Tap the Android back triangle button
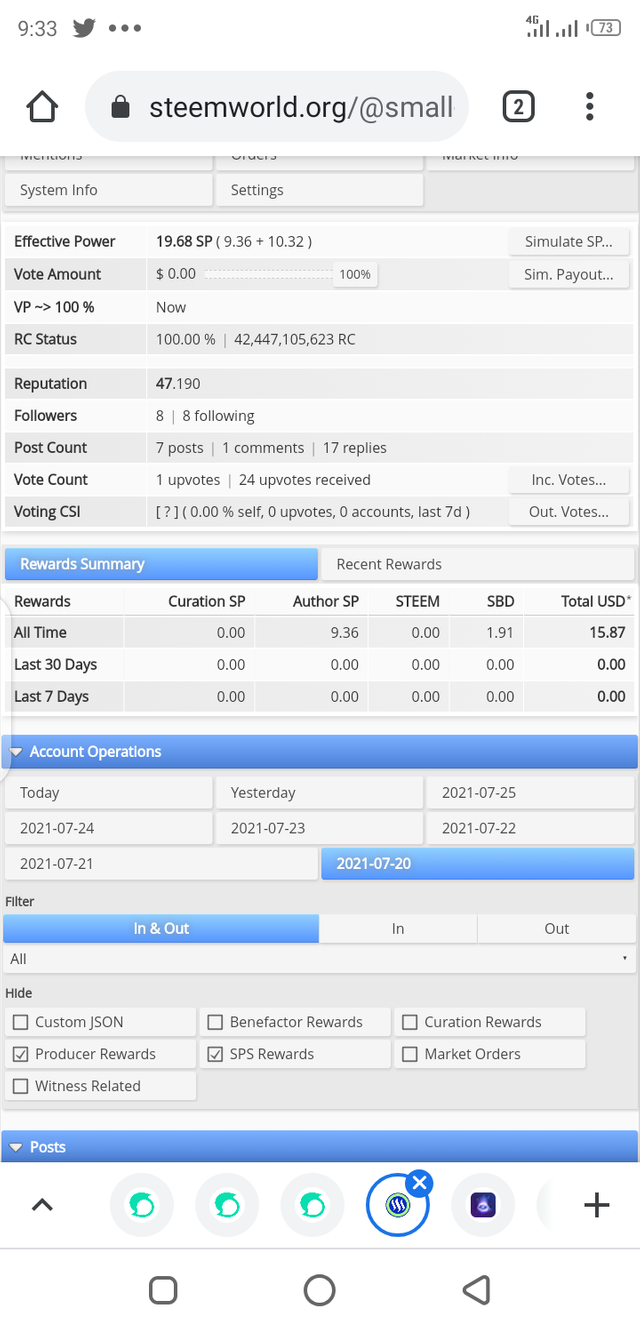 coord(477,1290)
